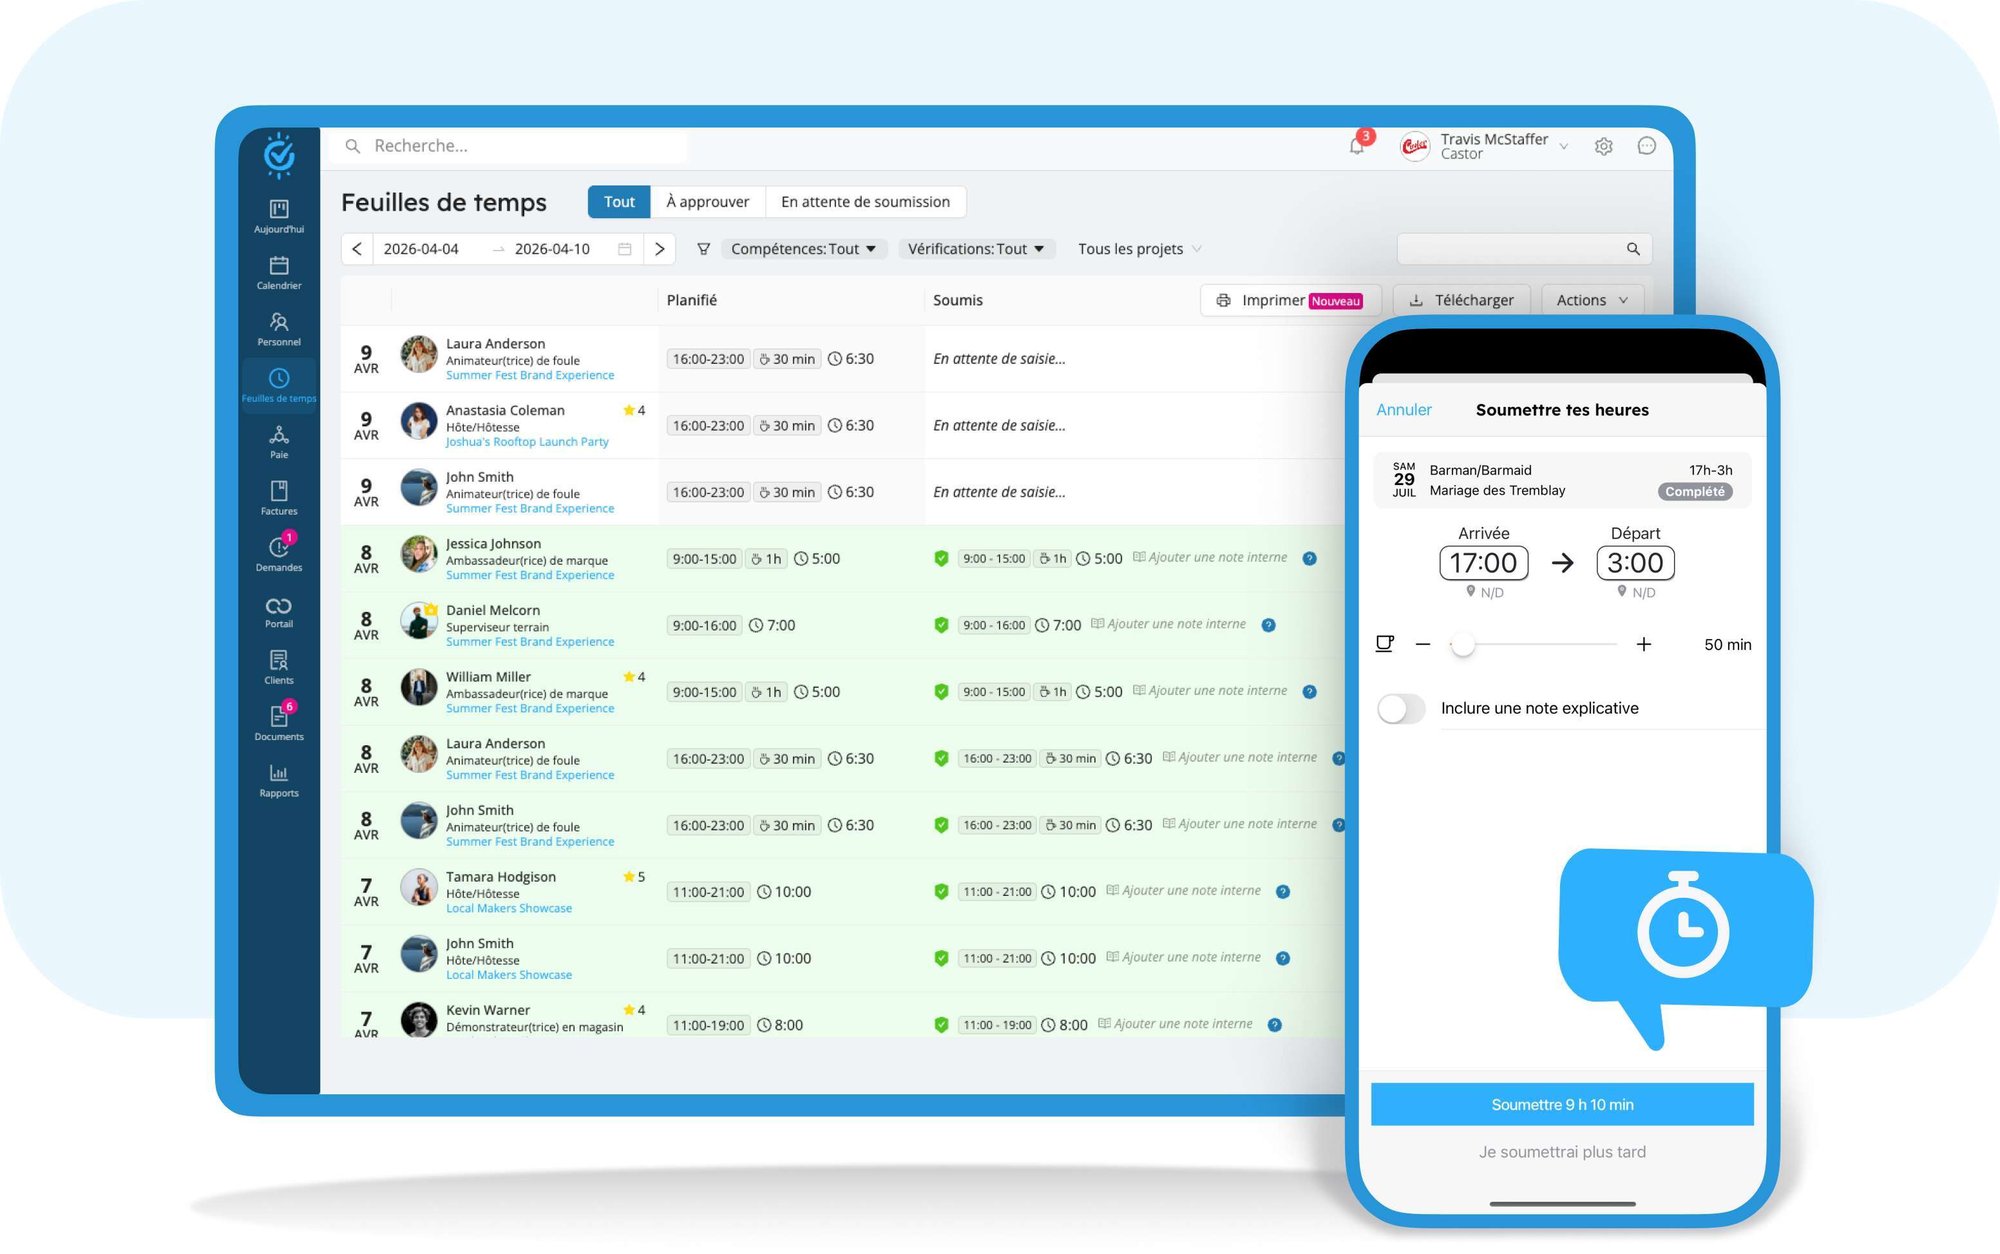Click the Recherche search field
This screenshot has height=1254, width=2000.
508,145
